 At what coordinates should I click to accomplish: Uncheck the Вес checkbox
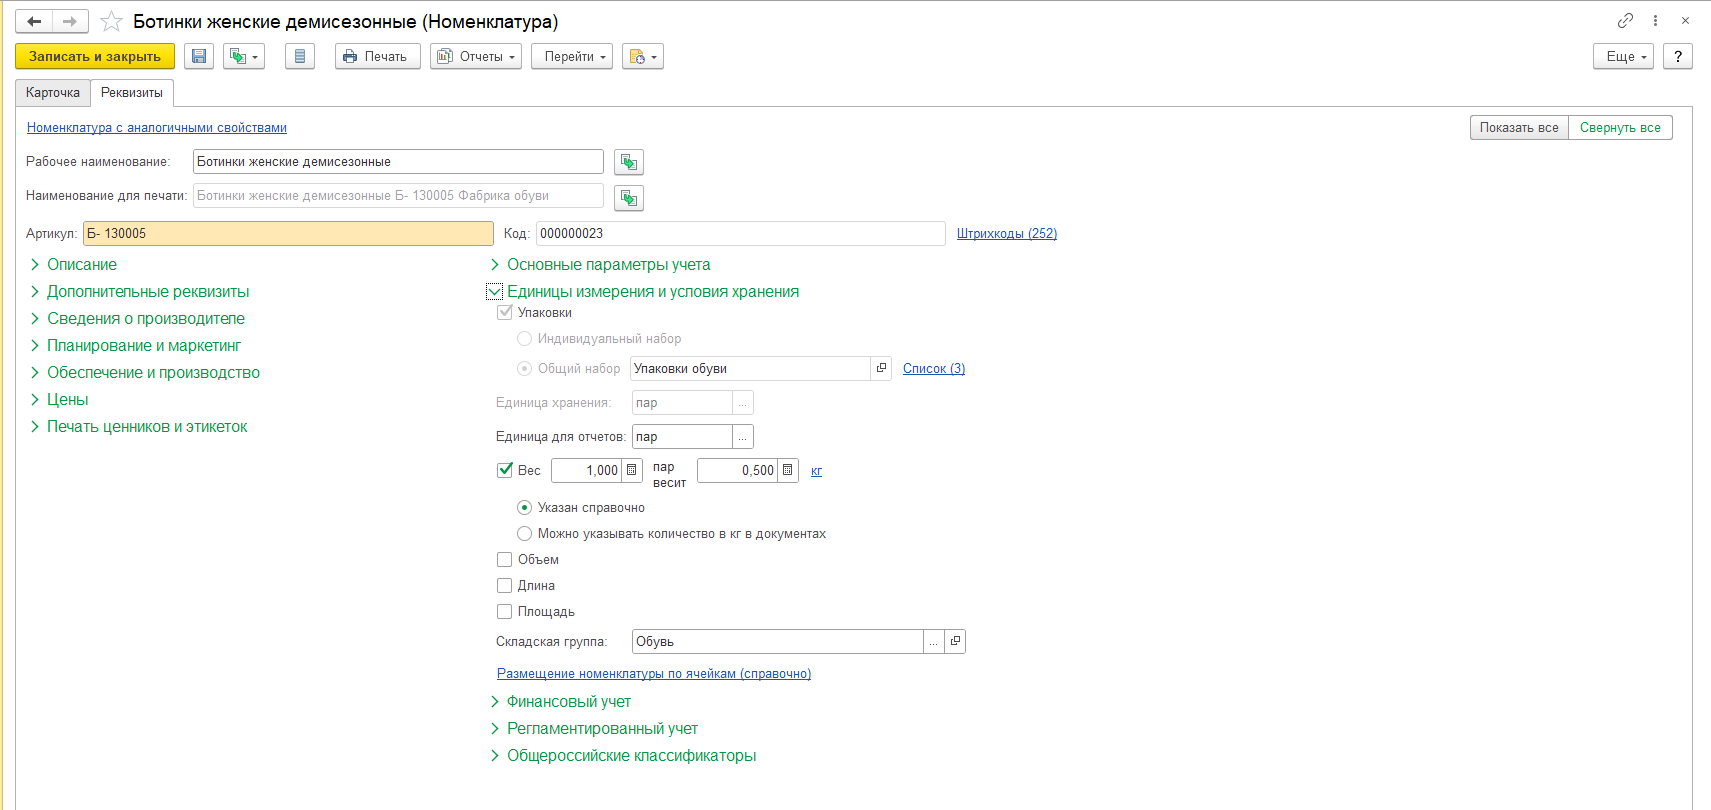[x=505, y=470]
